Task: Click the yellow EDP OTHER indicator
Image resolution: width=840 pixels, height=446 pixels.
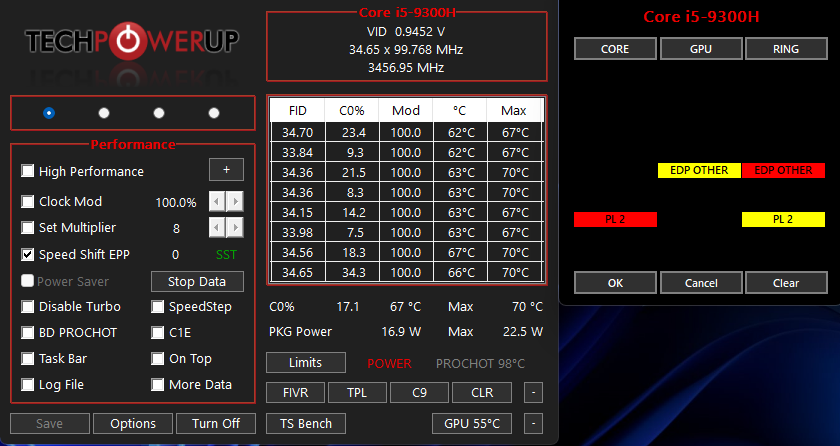Action: pos(699,170)
